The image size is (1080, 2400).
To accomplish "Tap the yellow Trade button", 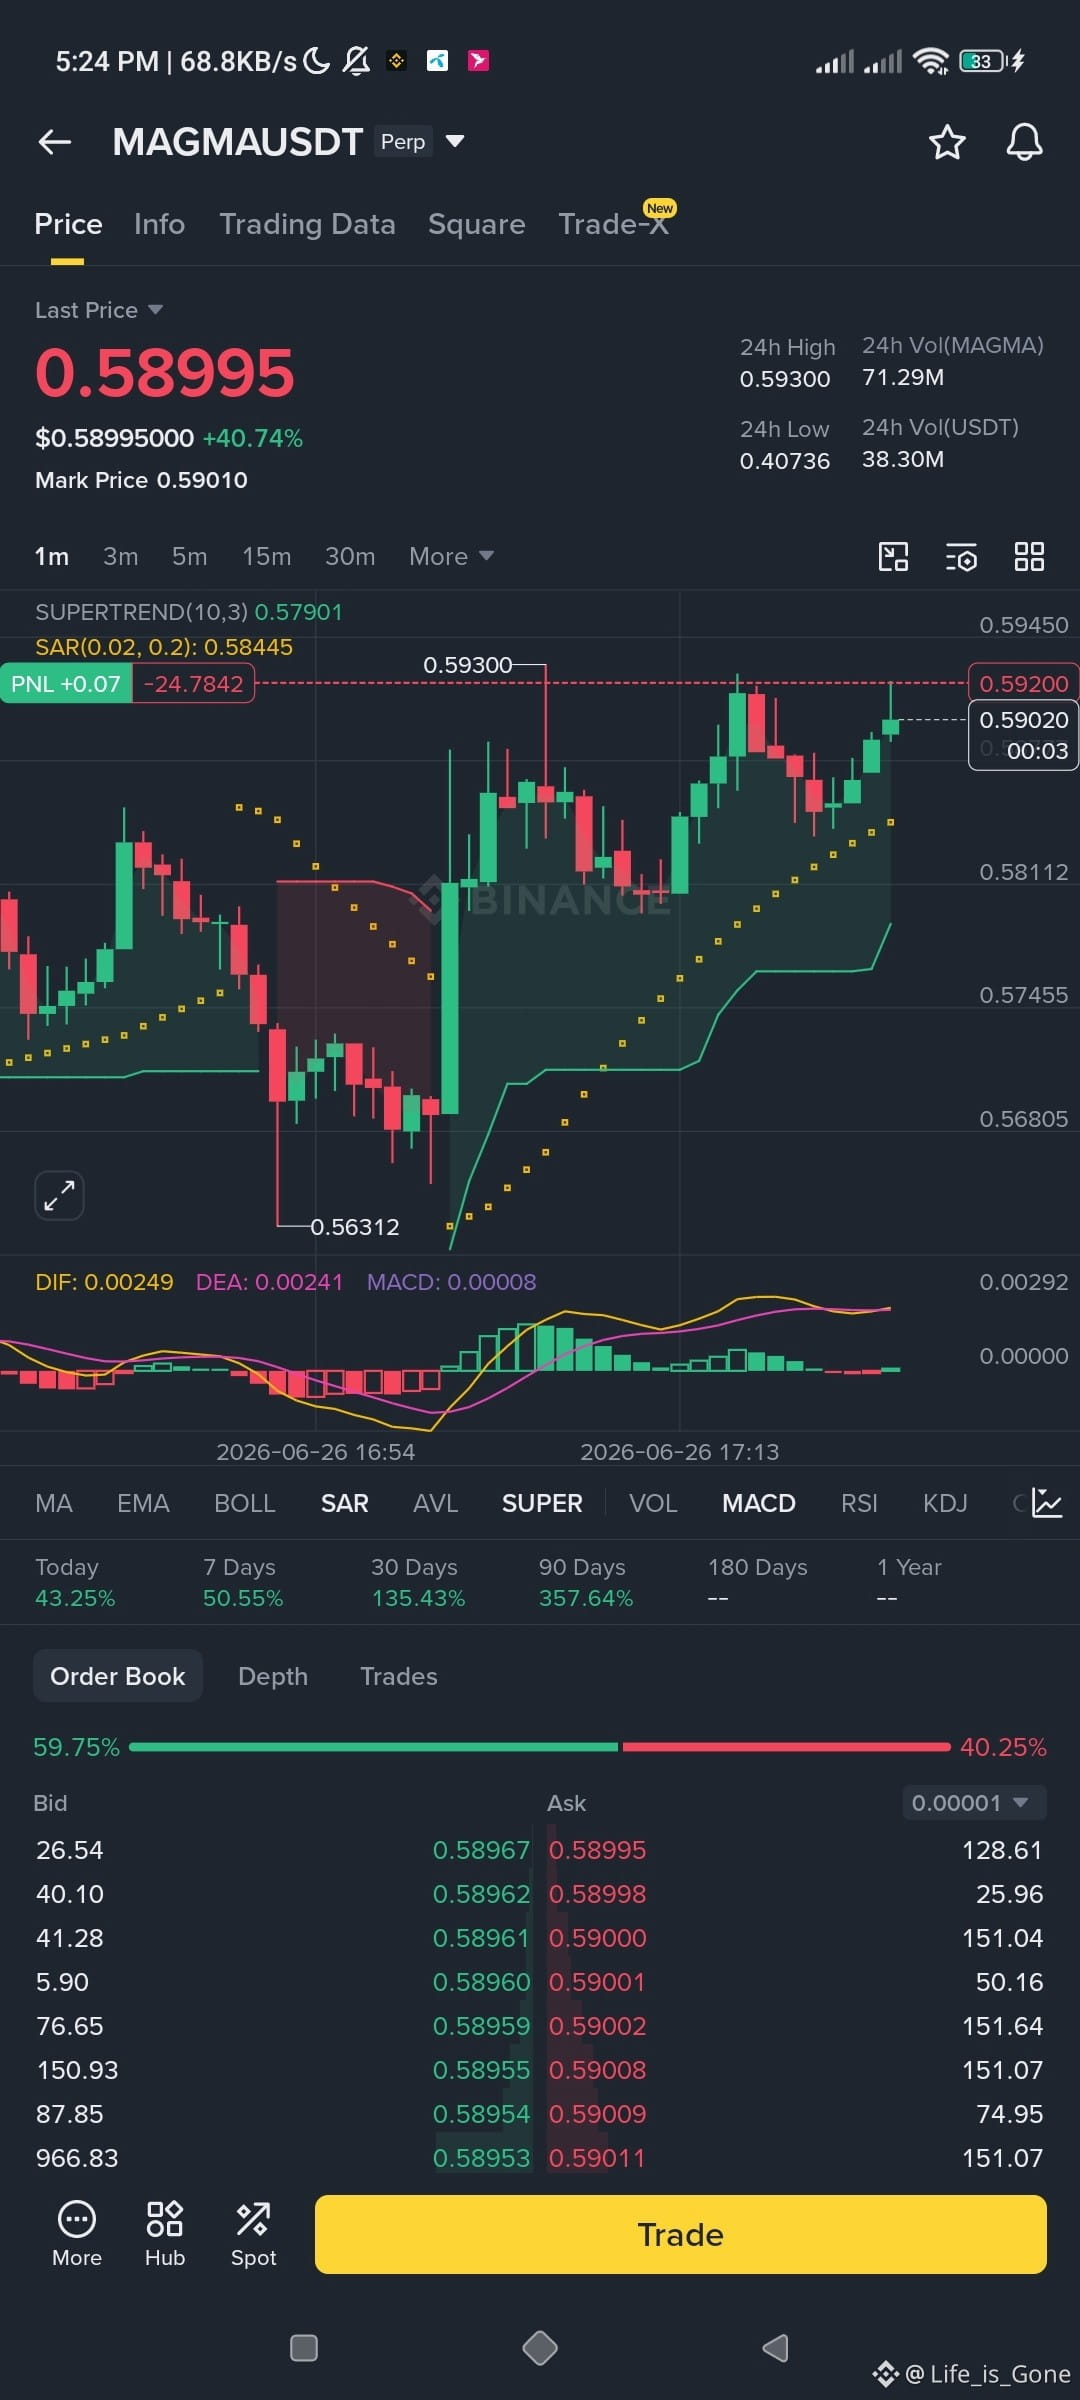I will 681,2234.
